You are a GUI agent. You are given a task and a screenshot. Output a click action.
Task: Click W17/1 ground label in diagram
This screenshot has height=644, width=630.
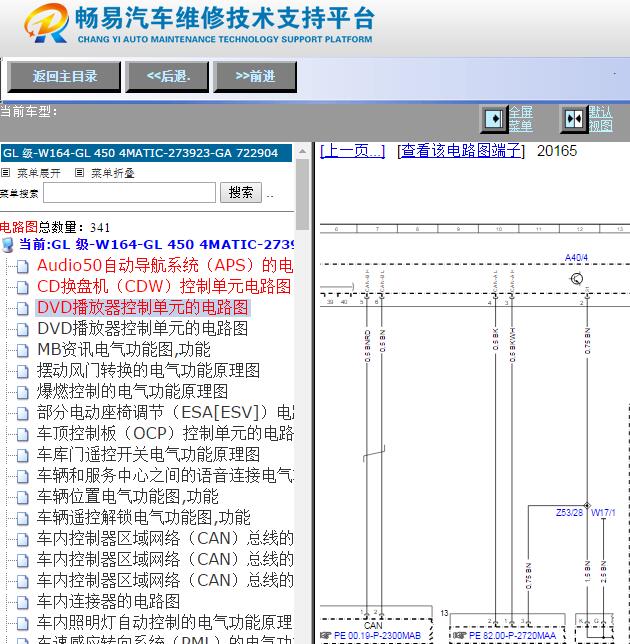[603, 512]
